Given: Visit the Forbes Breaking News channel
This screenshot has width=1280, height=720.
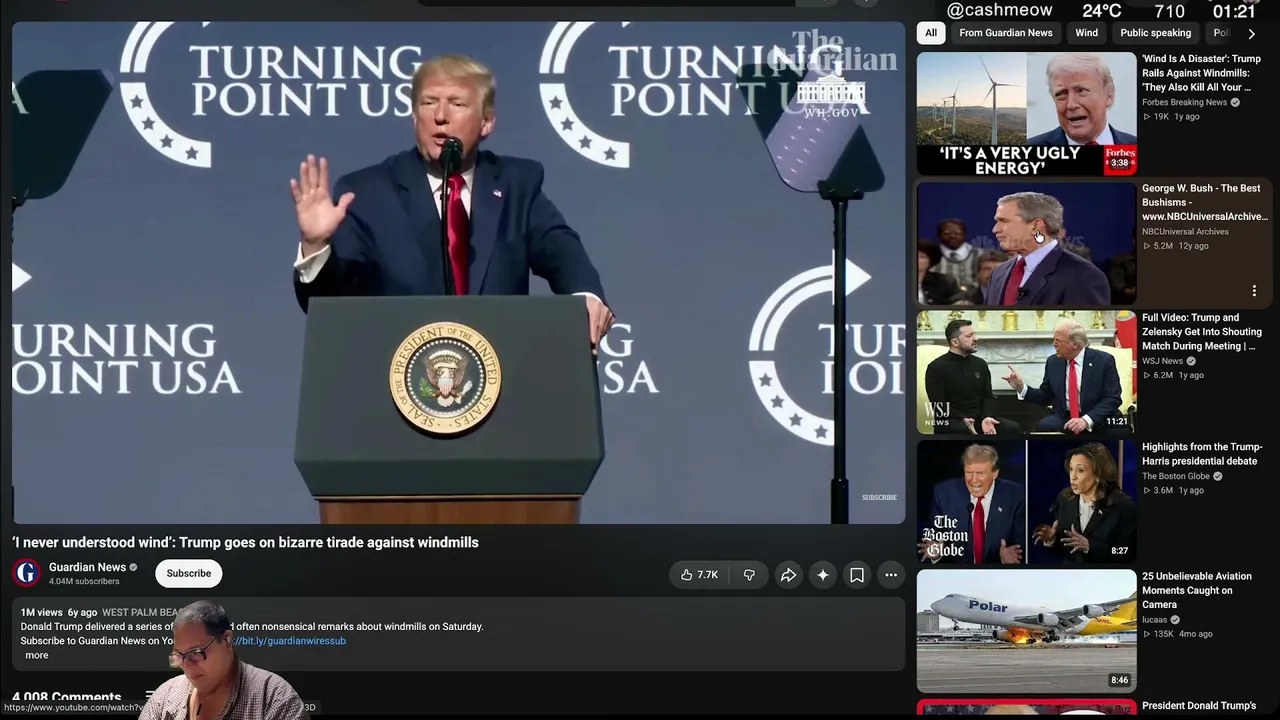Looking at the screenshot, I should tap(1184, 102).
